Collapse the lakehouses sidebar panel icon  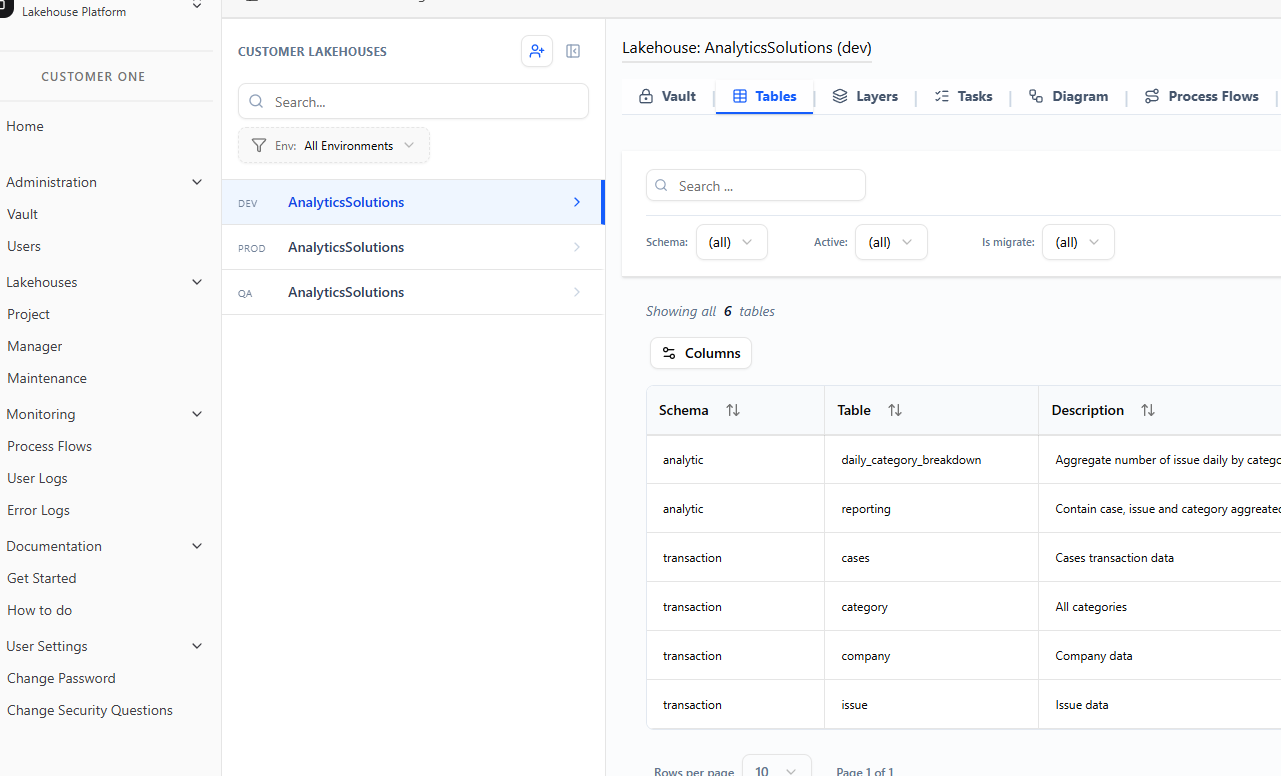pyautogui.click(x=572, y=51)
